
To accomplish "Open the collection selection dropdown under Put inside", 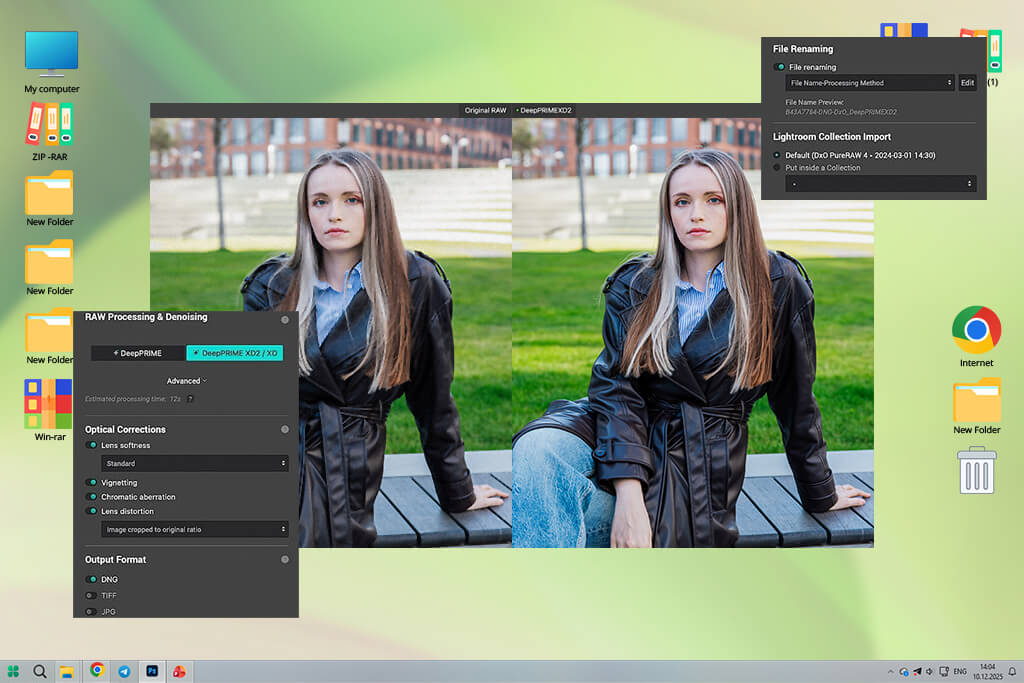I will coord(881,183).
